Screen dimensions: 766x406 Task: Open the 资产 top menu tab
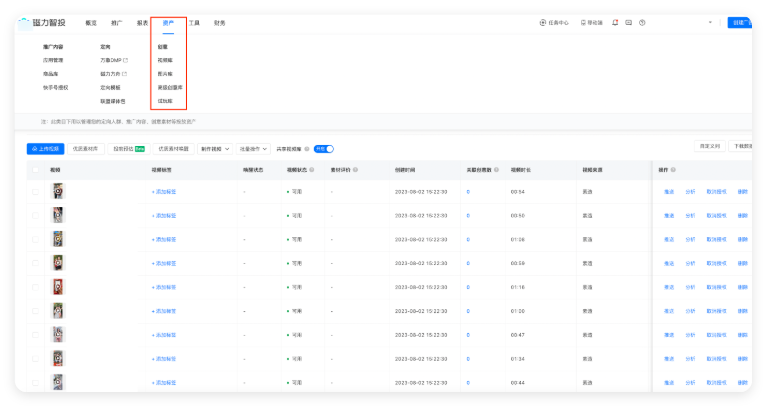[168, 22]
